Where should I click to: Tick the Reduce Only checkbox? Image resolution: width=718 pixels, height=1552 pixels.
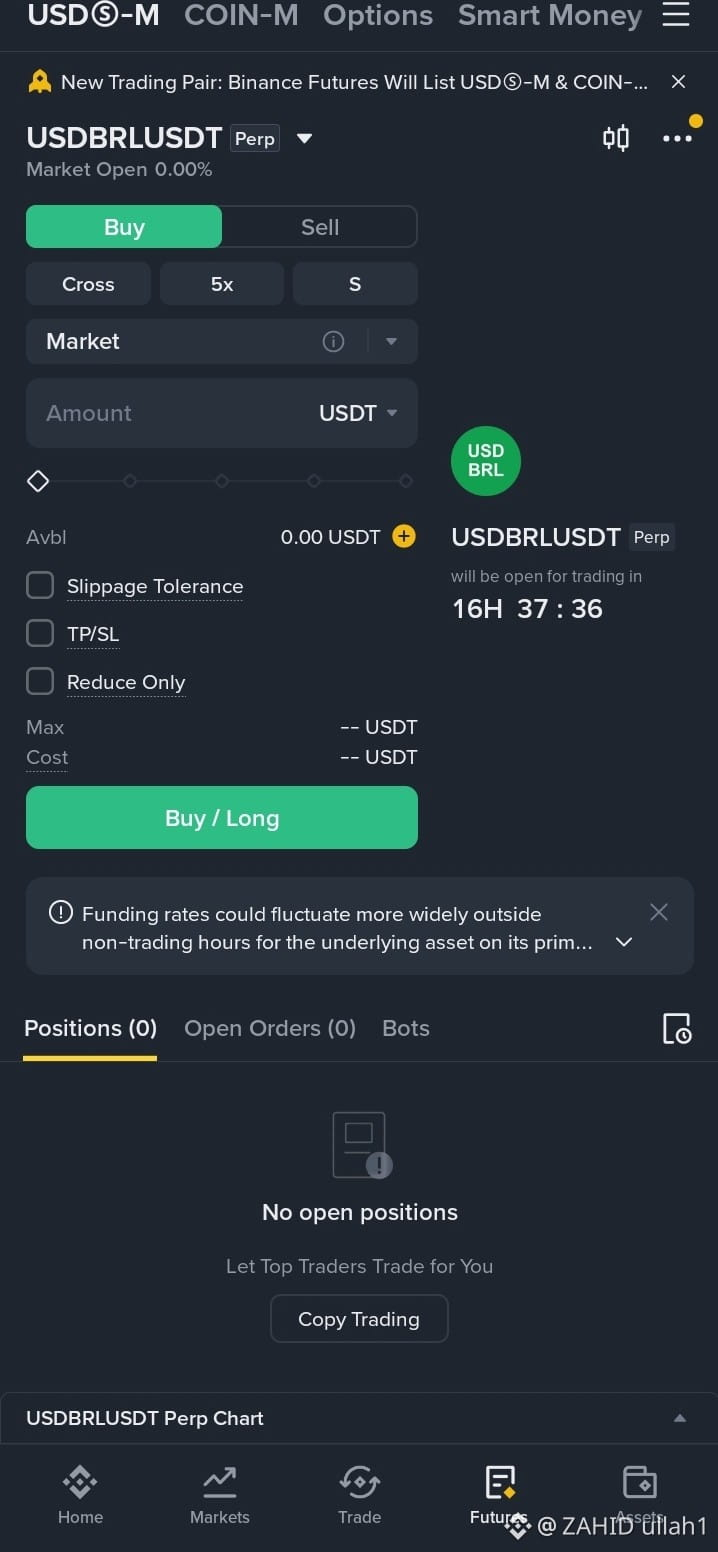click(40, 681)
